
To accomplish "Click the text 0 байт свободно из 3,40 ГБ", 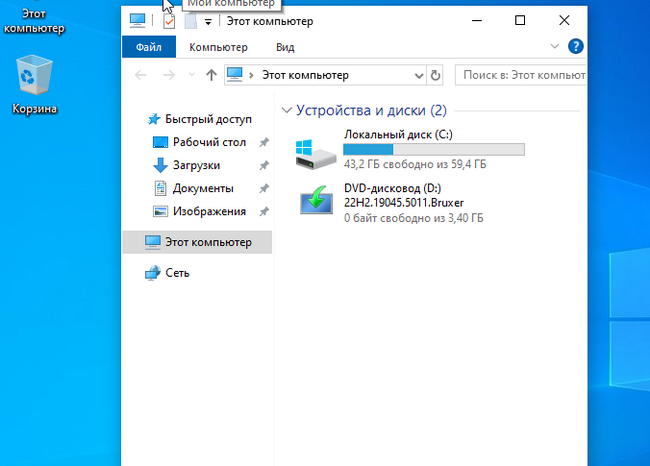I will [414, 218].
